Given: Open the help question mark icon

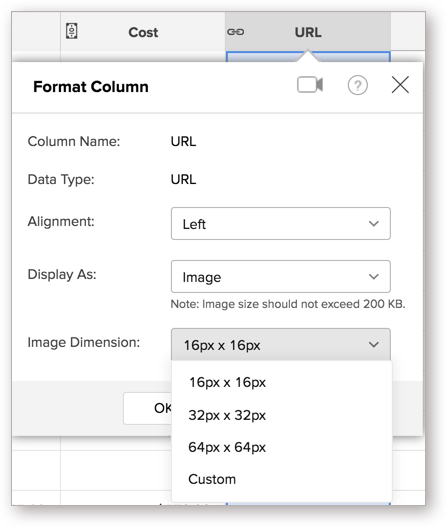Looking at the screenshot, I should [357, 85].
